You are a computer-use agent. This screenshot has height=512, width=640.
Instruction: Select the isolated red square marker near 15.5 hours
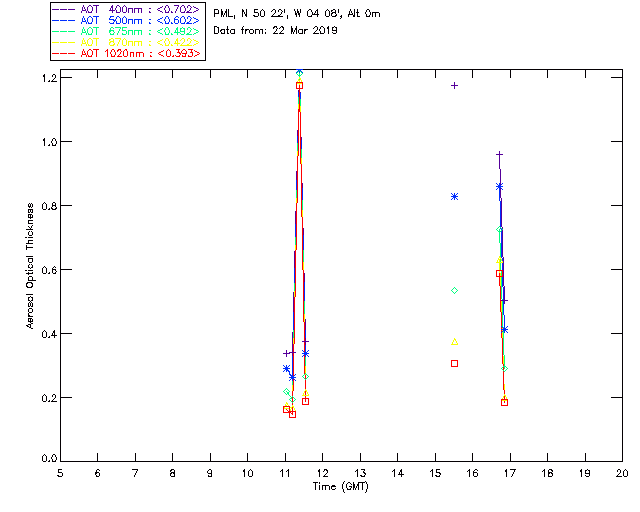tap(454, 363)
